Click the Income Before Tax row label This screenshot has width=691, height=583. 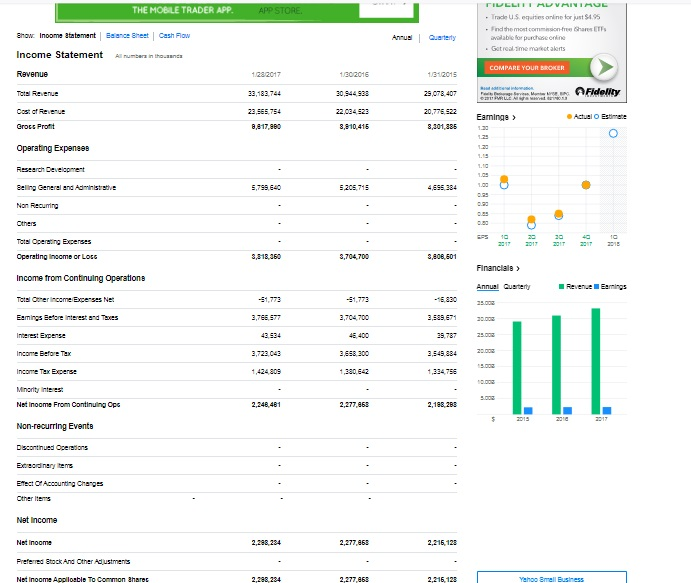44,353
